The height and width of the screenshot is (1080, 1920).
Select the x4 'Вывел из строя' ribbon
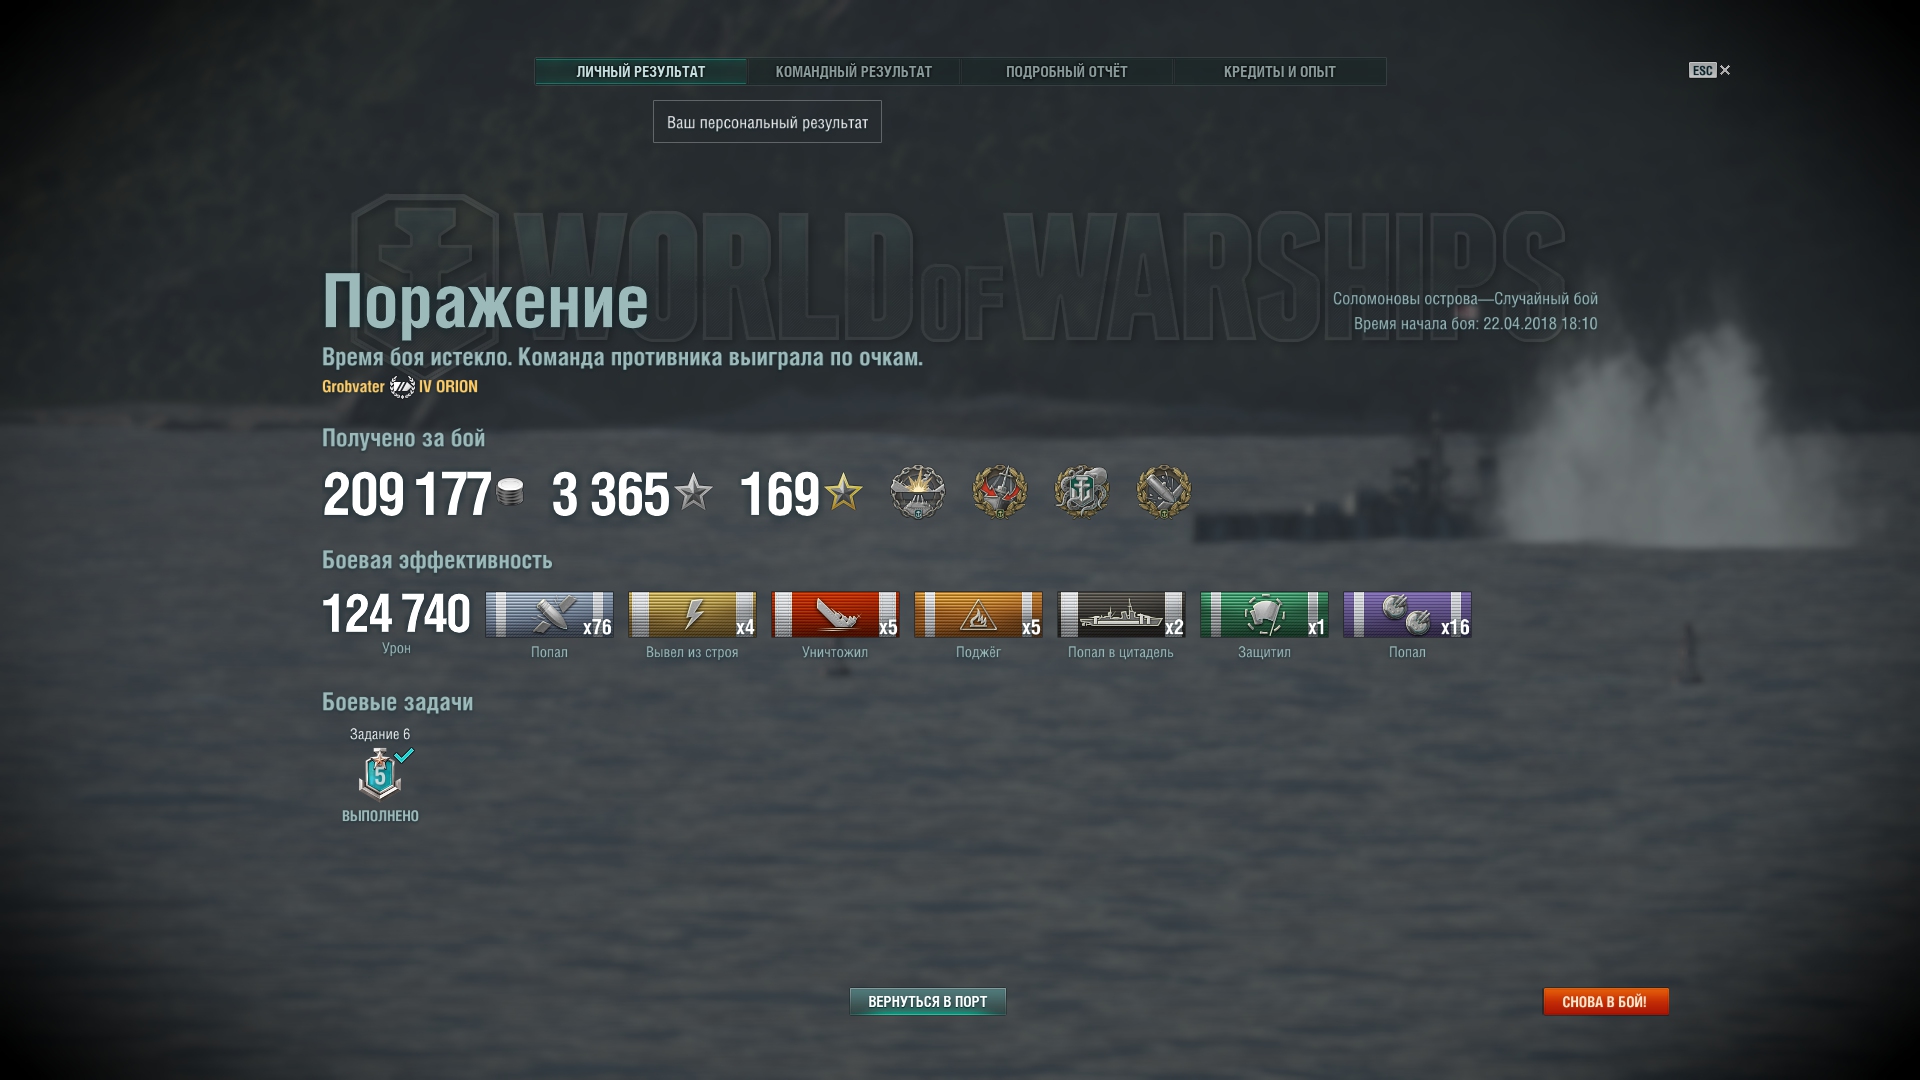coord(692,614)
